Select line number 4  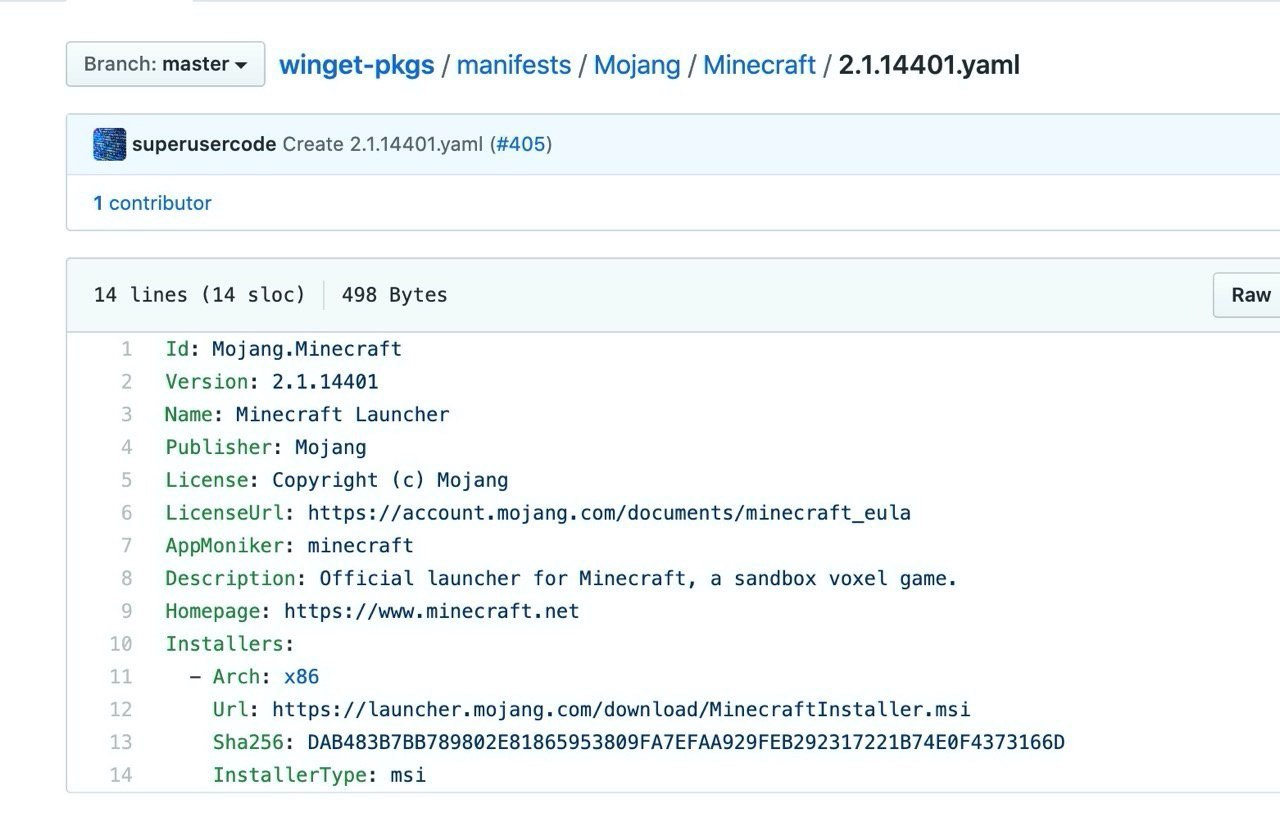127,447
